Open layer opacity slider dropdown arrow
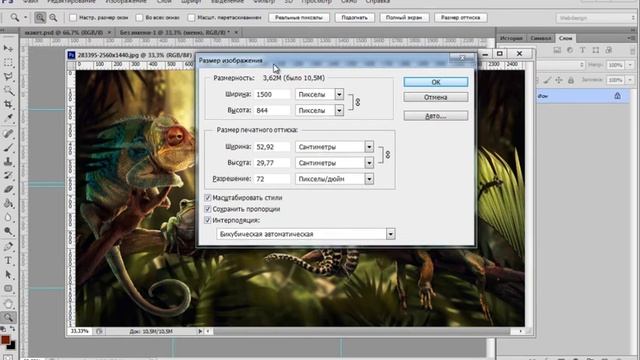Image resolution: width=640 pixels, height=360 pixels. (x=631, y=65)
